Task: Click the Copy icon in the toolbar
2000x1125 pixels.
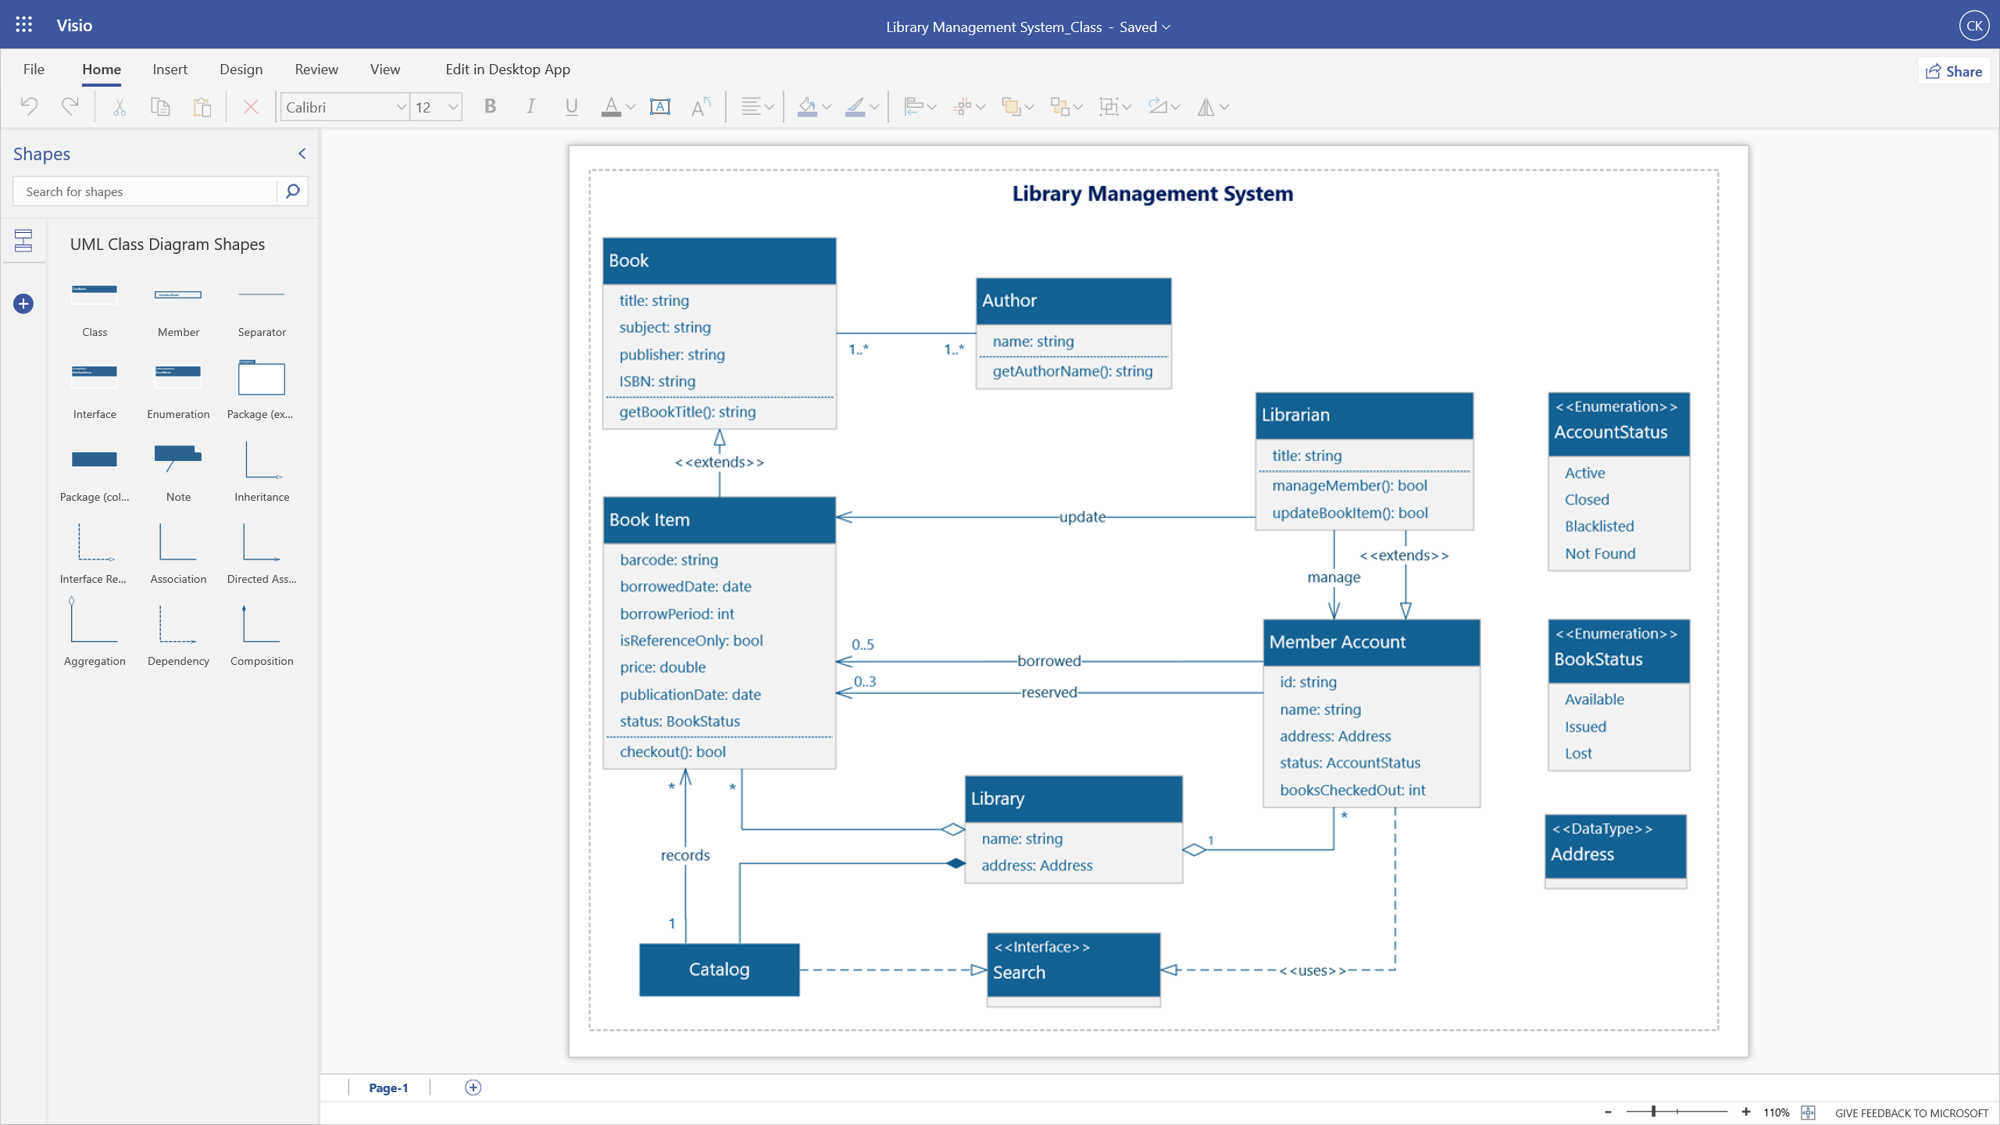Action: 160,106
